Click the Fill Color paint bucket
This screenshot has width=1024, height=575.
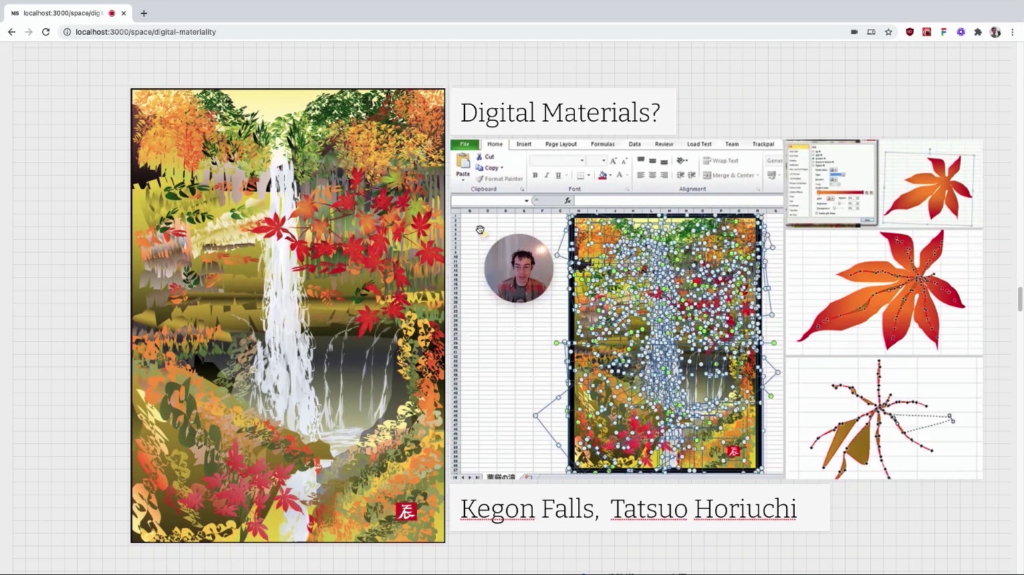tap(602, 175)
